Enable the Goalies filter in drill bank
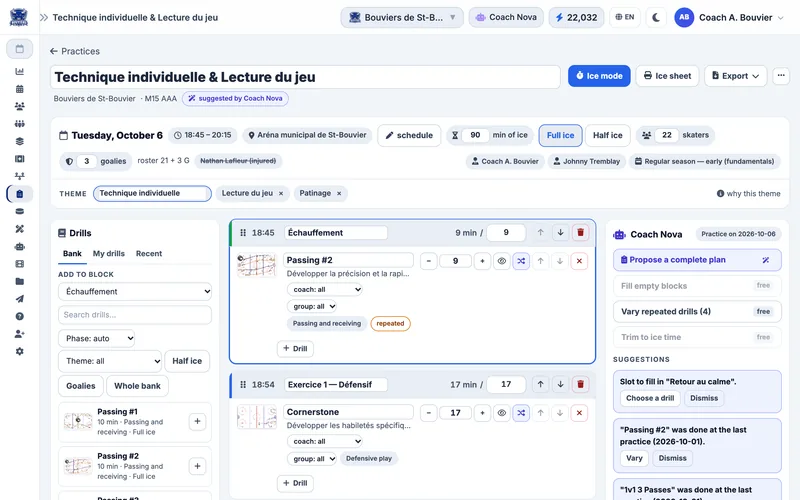The width and height of the screenshot is (800, 500). click(x=81, y=386)
